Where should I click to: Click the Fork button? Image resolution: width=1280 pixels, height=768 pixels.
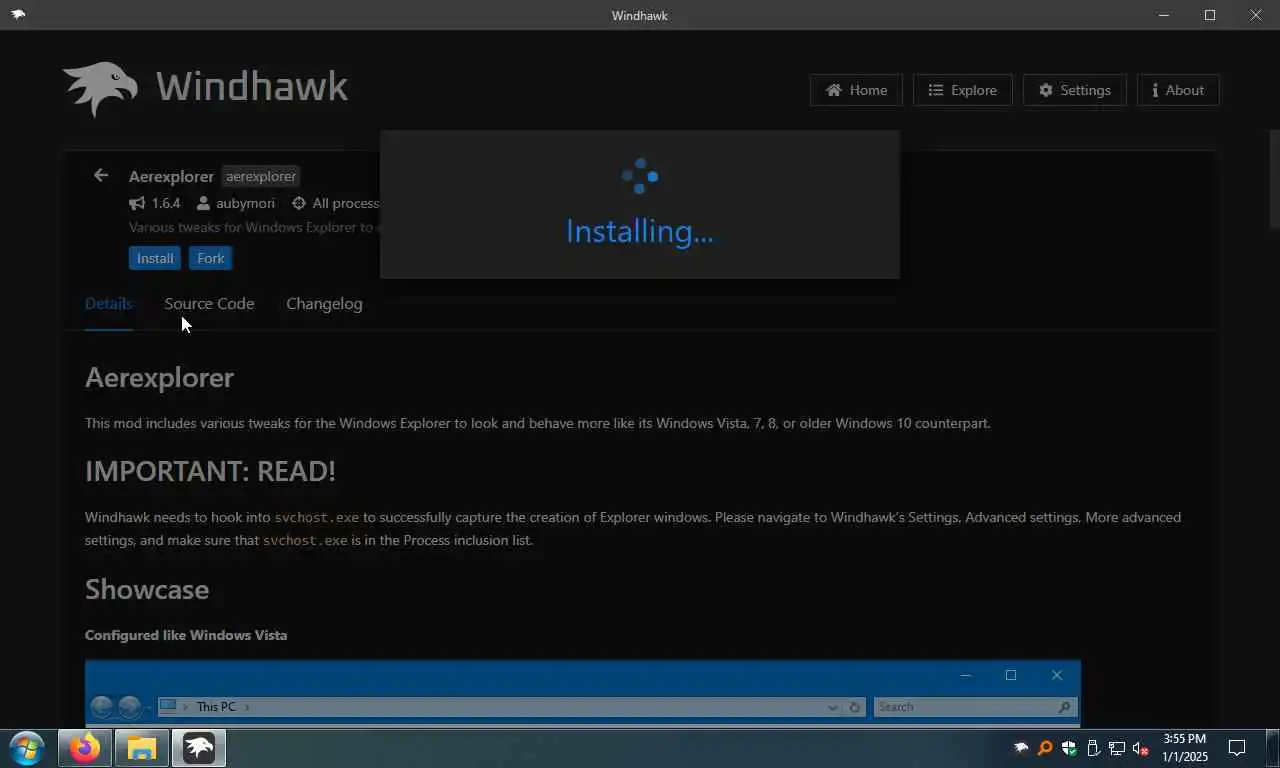(211, 258)
